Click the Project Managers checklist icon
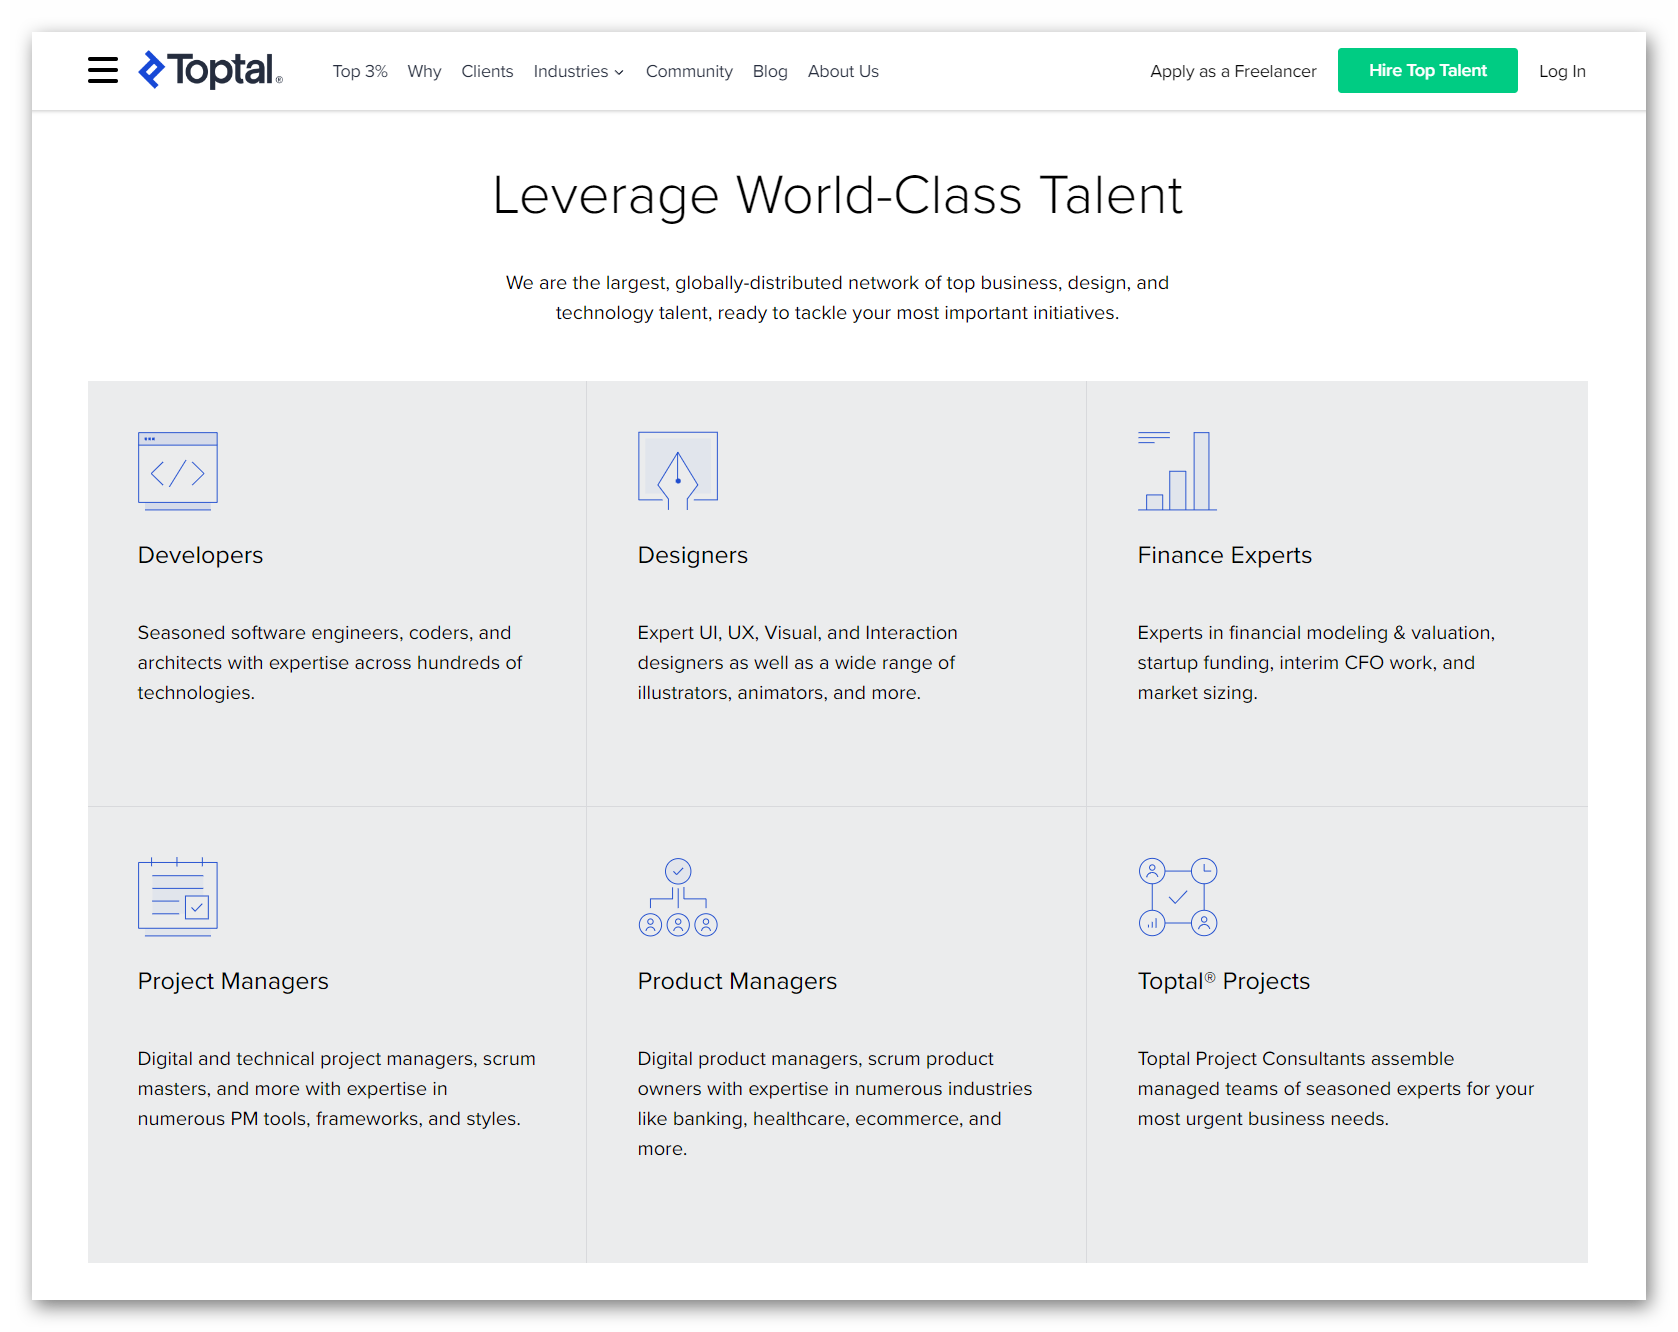This screenshot has width=1678, height=1332. pos(178,897)
